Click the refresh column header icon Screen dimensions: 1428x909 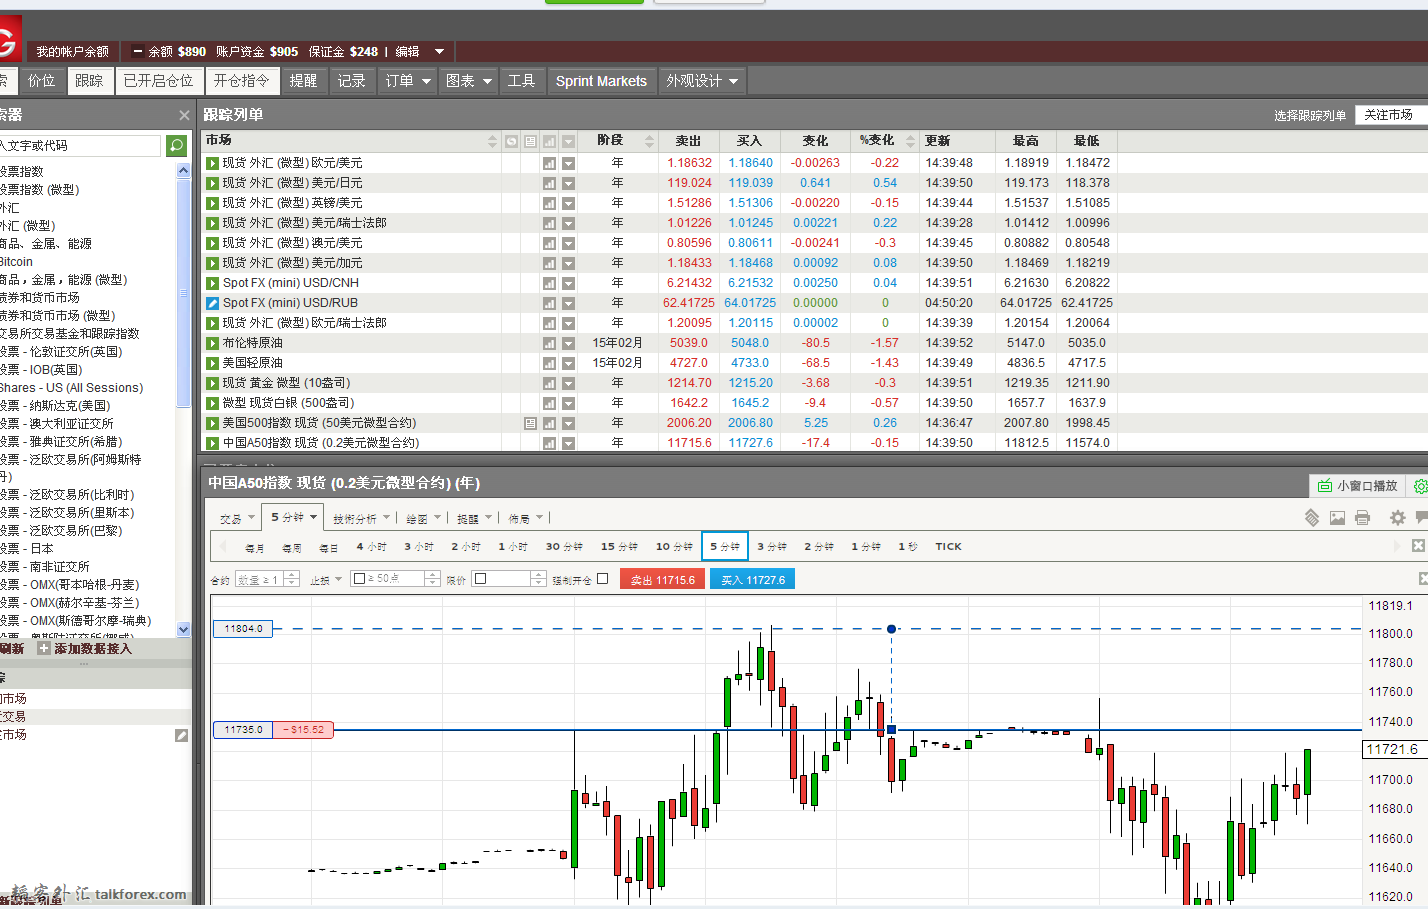coord(511,141)
